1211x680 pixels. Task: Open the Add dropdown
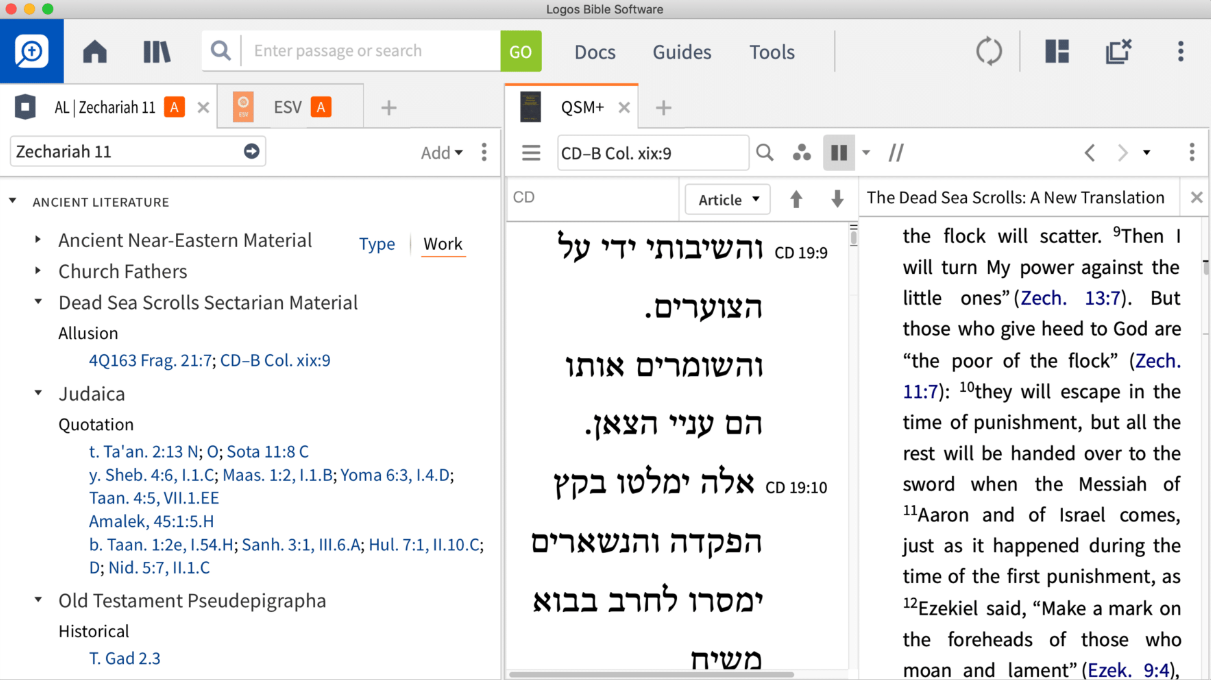(x=442, y=152)
